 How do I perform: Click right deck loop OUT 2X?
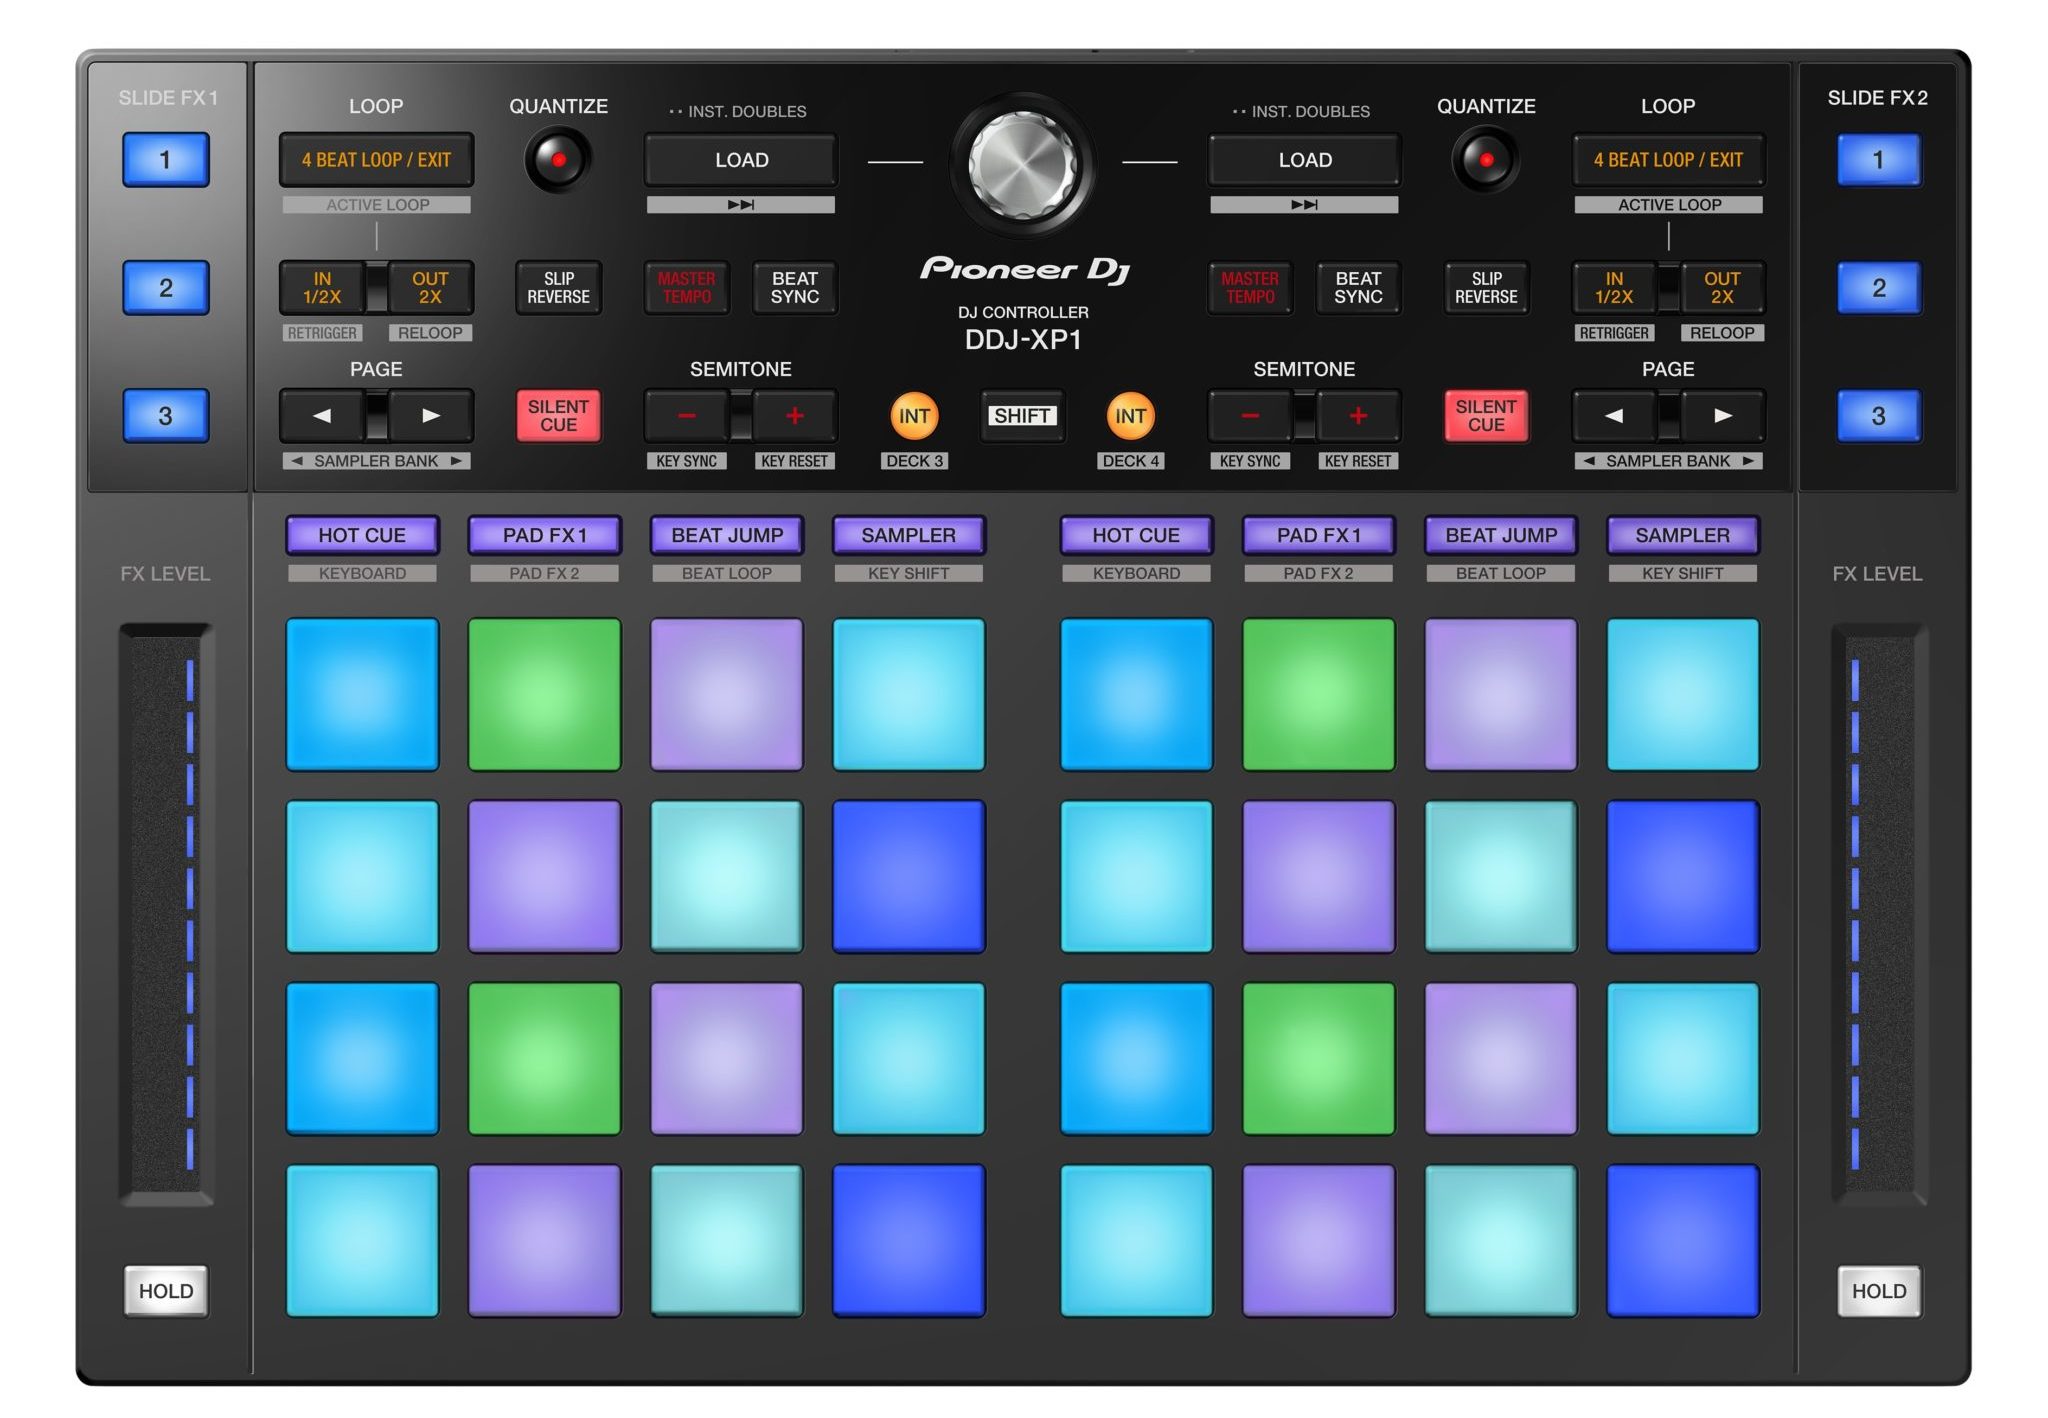1722,288
